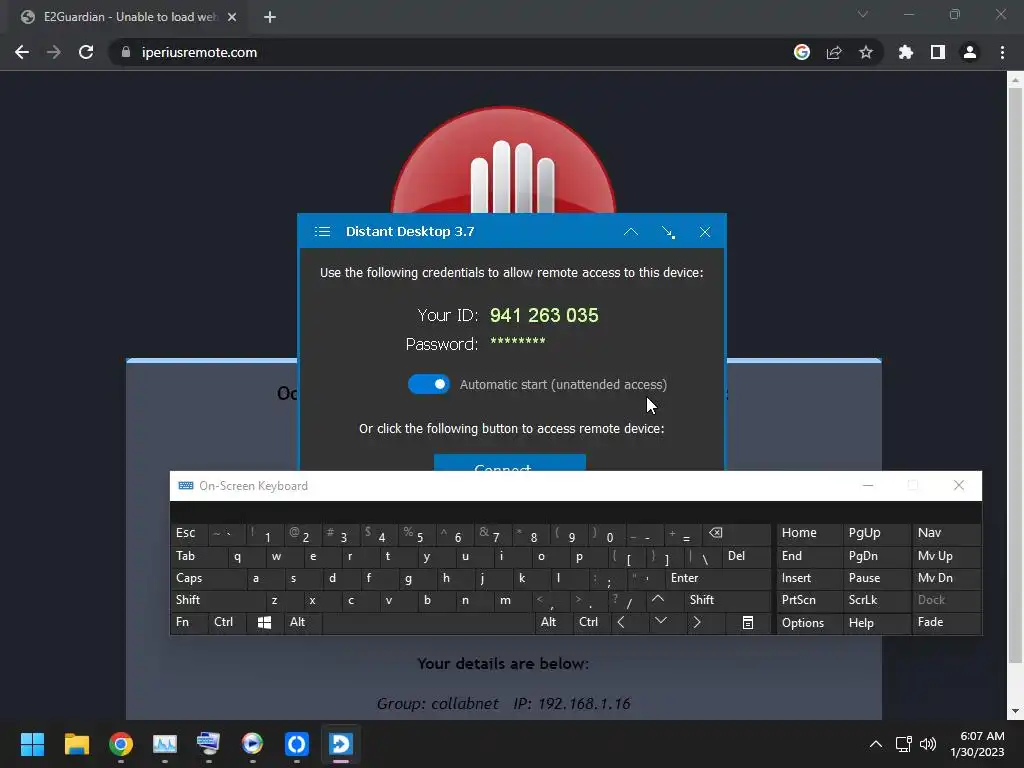Open clock showing 6:07 AM

tap(977, 744)
